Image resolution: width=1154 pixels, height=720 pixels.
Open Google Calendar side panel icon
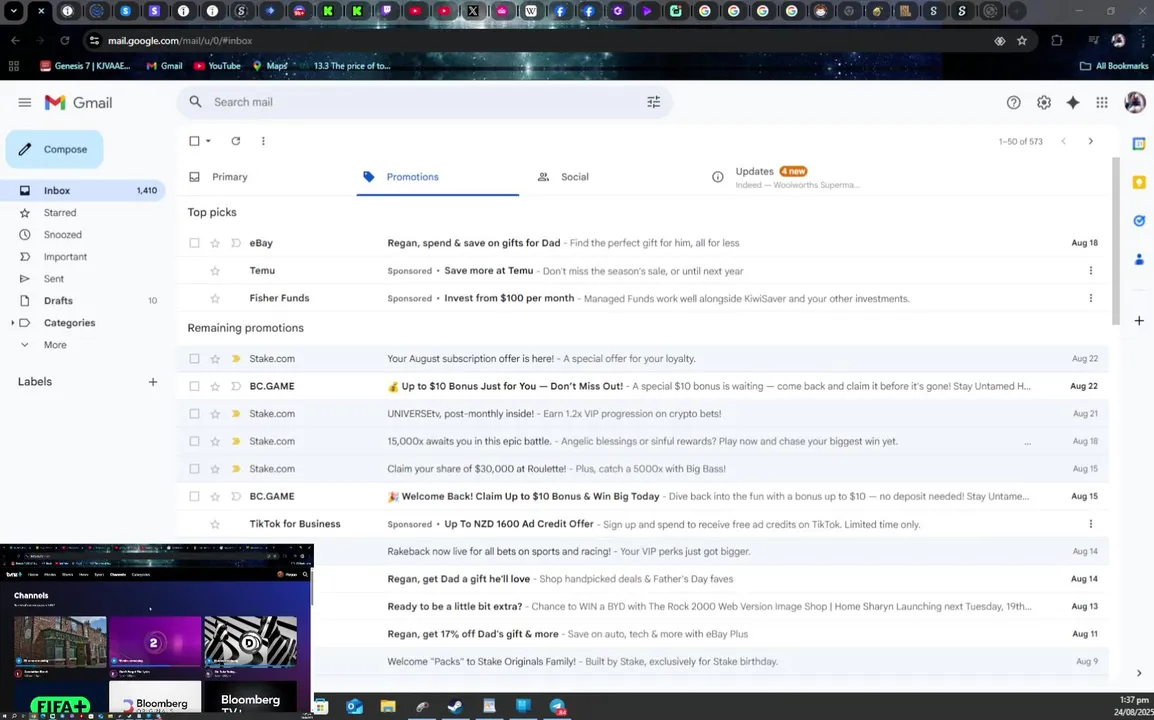[x=1139, y=144]
